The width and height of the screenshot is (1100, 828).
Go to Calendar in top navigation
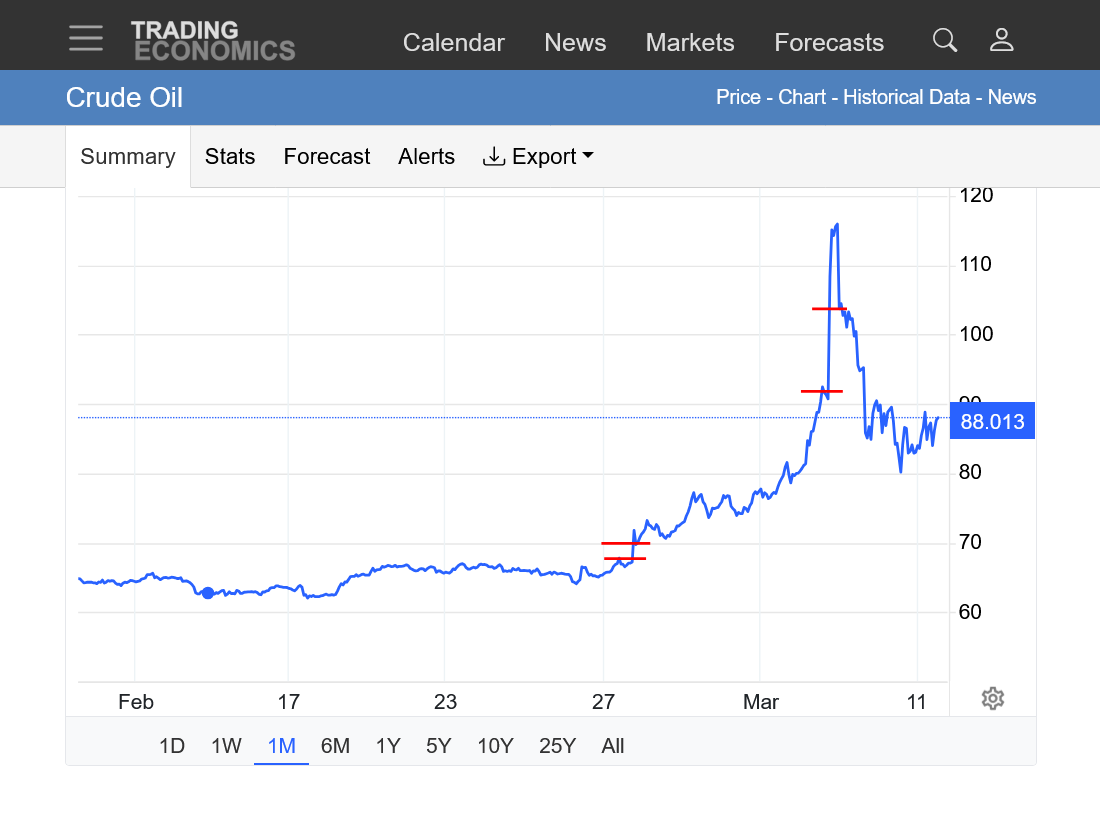(453, 43)
